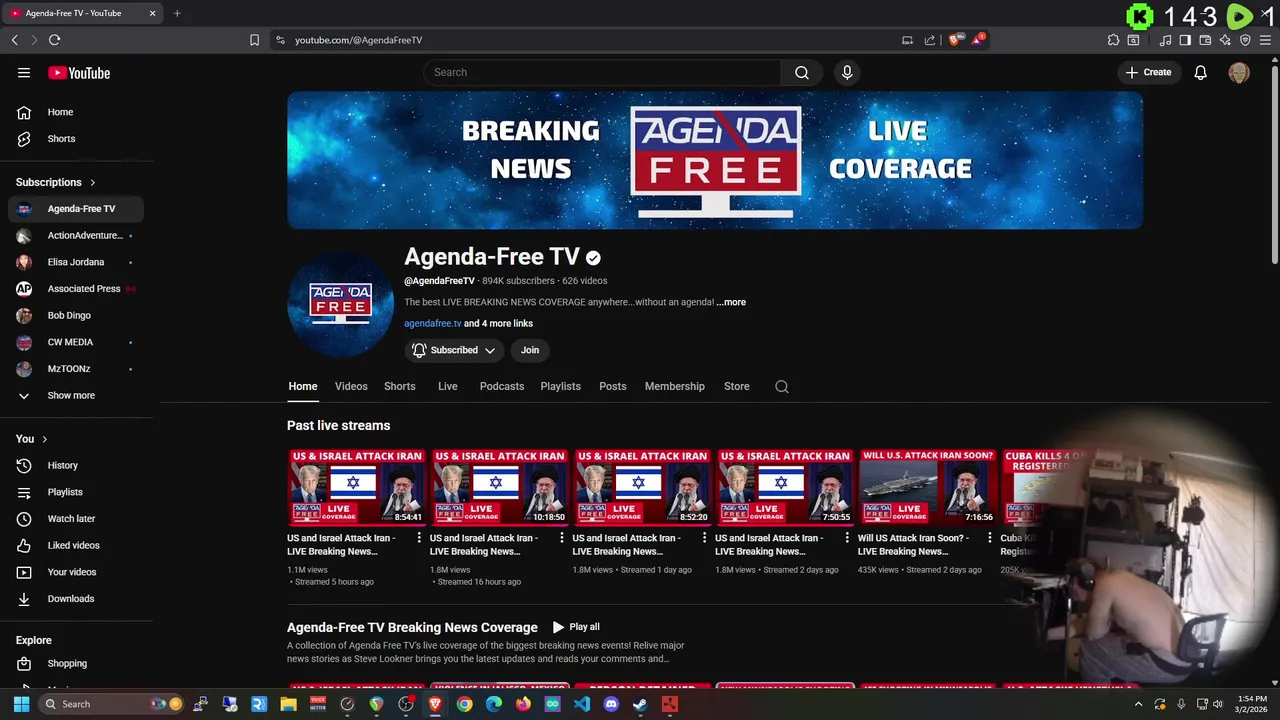
Task: Toggle the browser sidebar panel icon
Action: (1185, 40)
